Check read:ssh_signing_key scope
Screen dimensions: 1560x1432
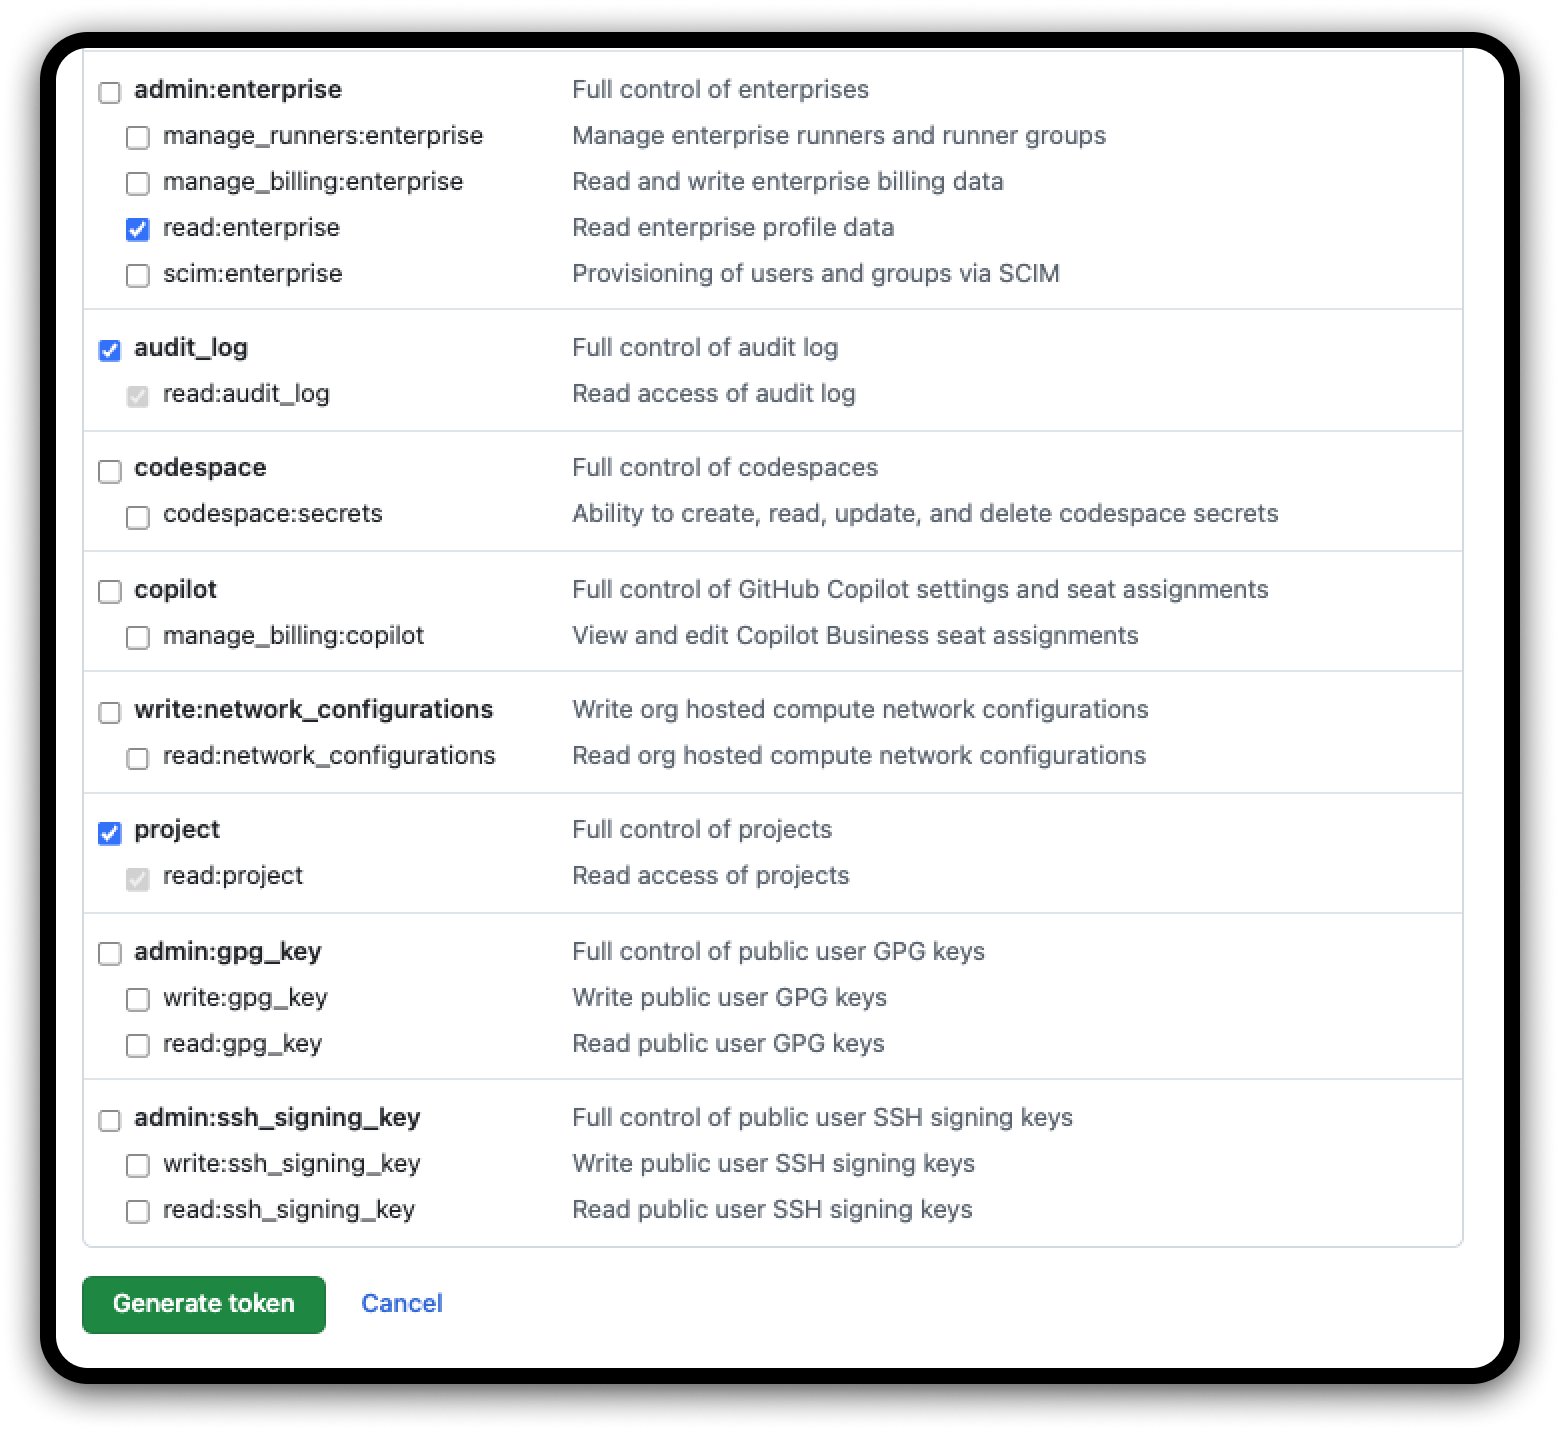coord(138,1211)
